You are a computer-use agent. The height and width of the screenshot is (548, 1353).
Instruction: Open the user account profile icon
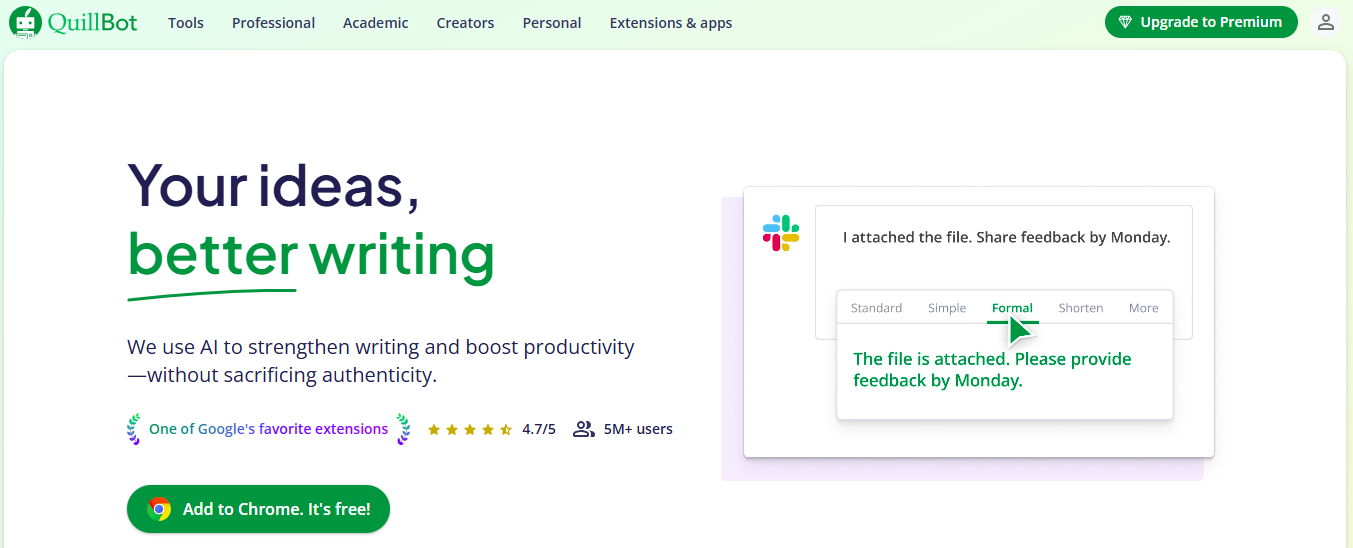(x=1326, y=22)
